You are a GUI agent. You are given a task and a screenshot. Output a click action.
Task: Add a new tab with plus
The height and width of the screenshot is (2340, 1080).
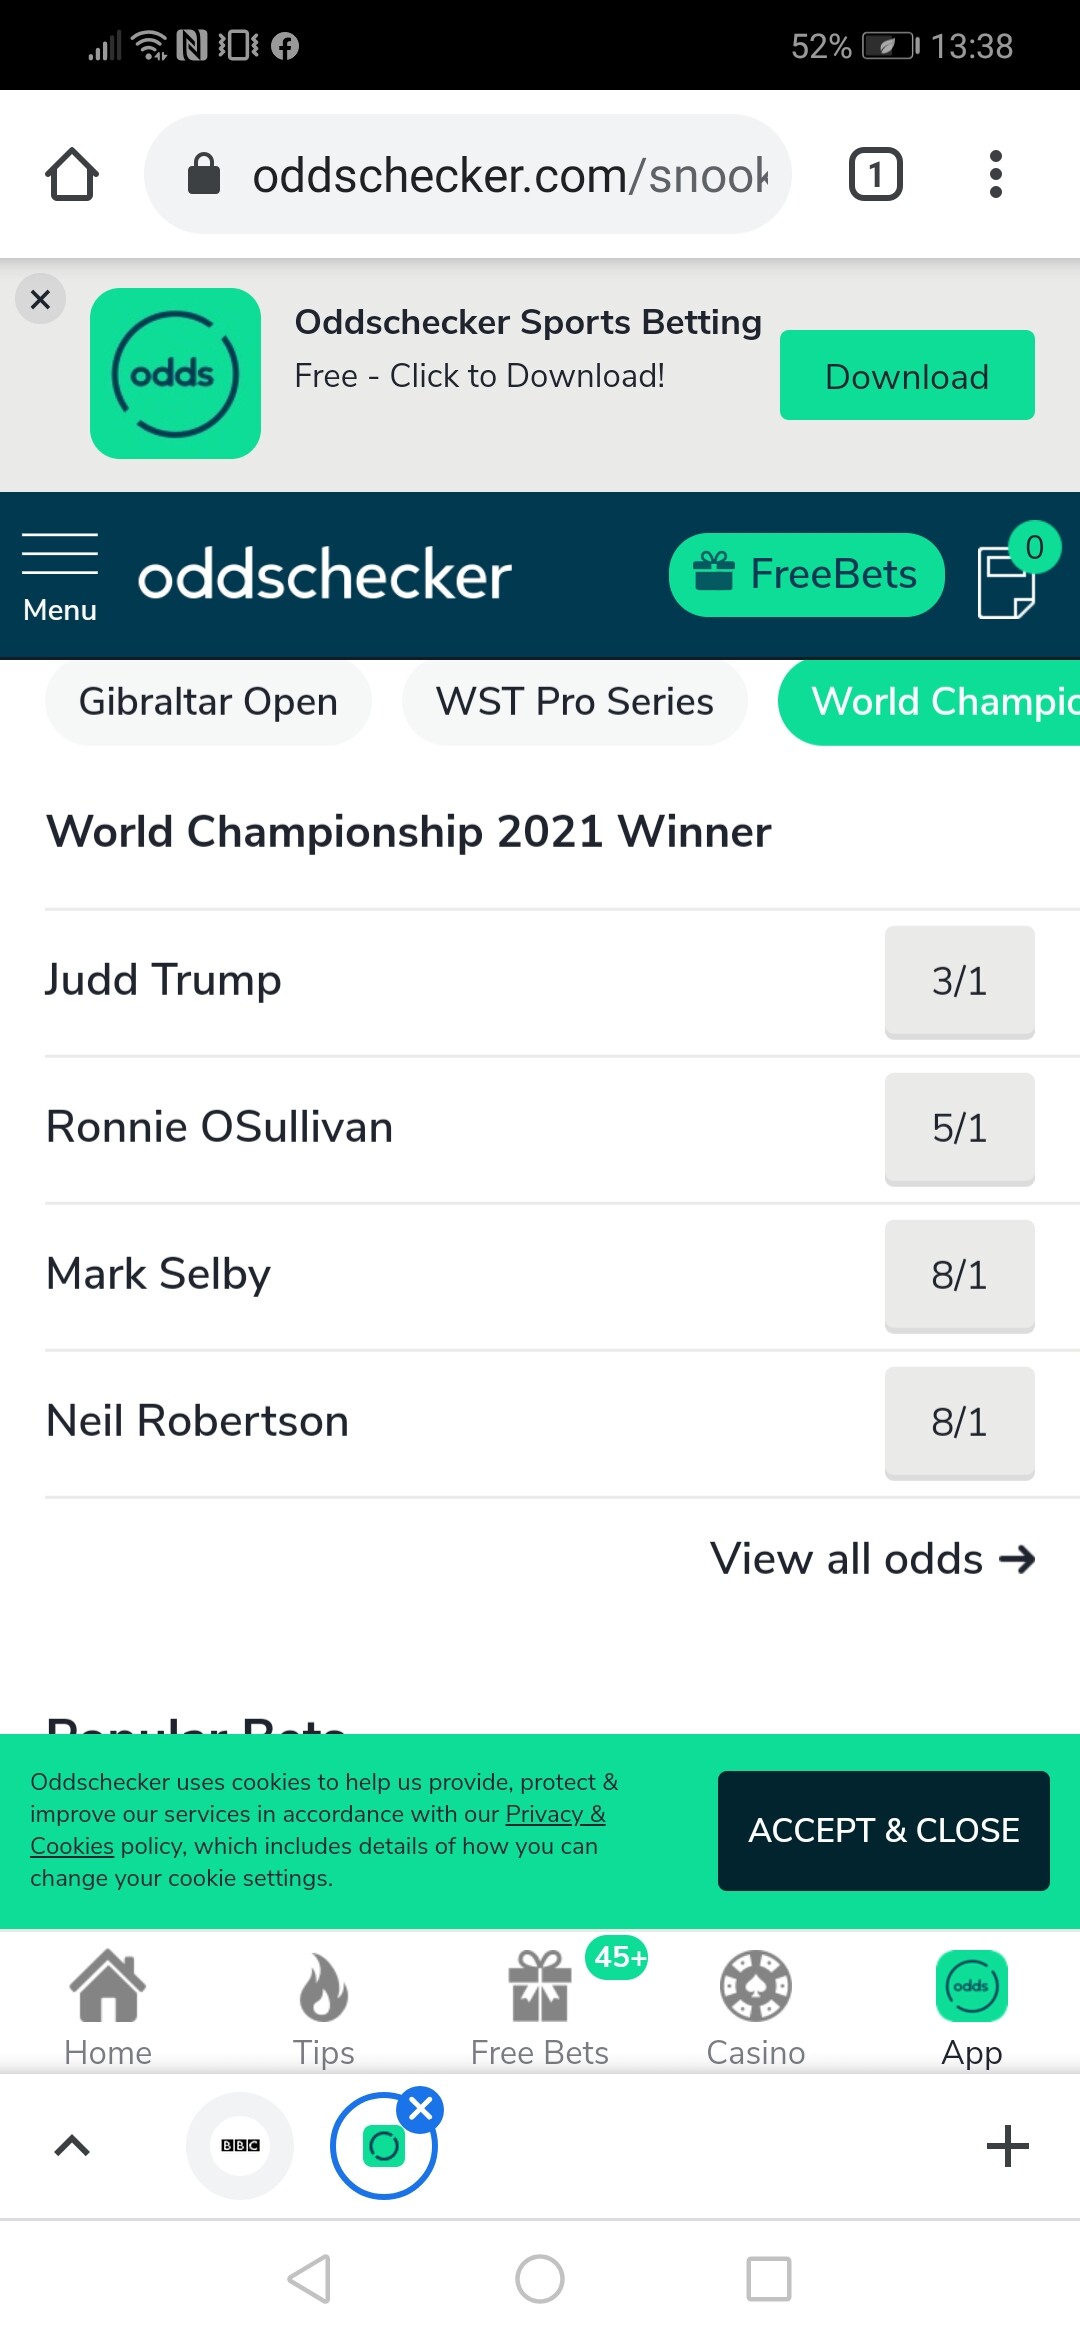coord(1007,2146)
